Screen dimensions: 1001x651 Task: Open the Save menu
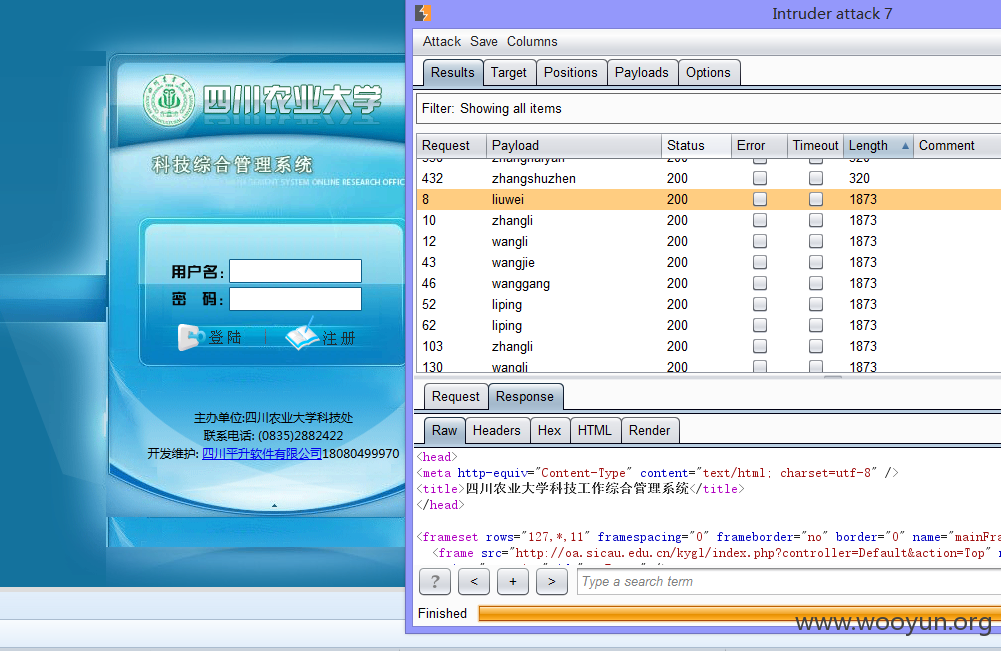(484, 41)
